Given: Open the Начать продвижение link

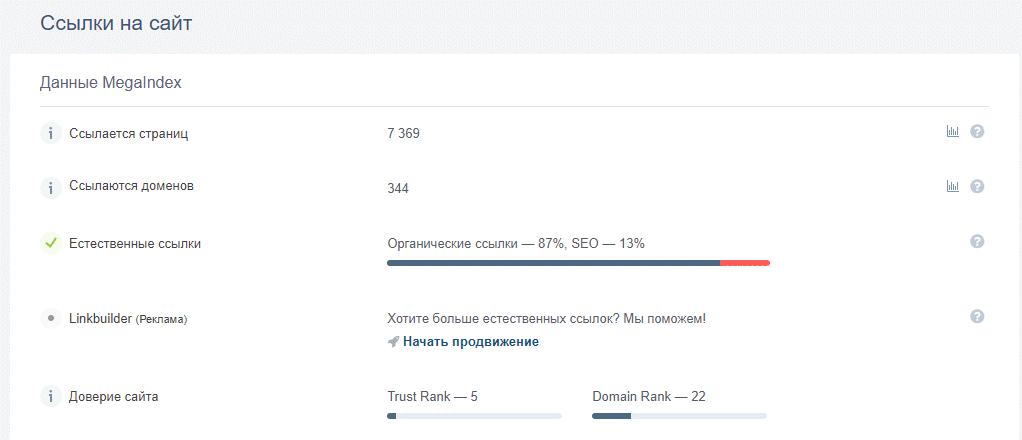Looking at the screenshot, I should [471, 342].
